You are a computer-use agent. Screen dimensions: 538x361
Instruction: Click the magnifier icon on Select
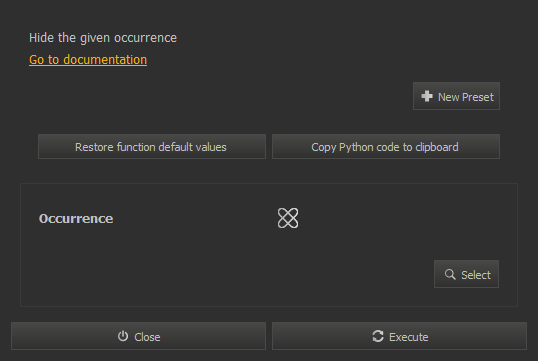[450, 274]
